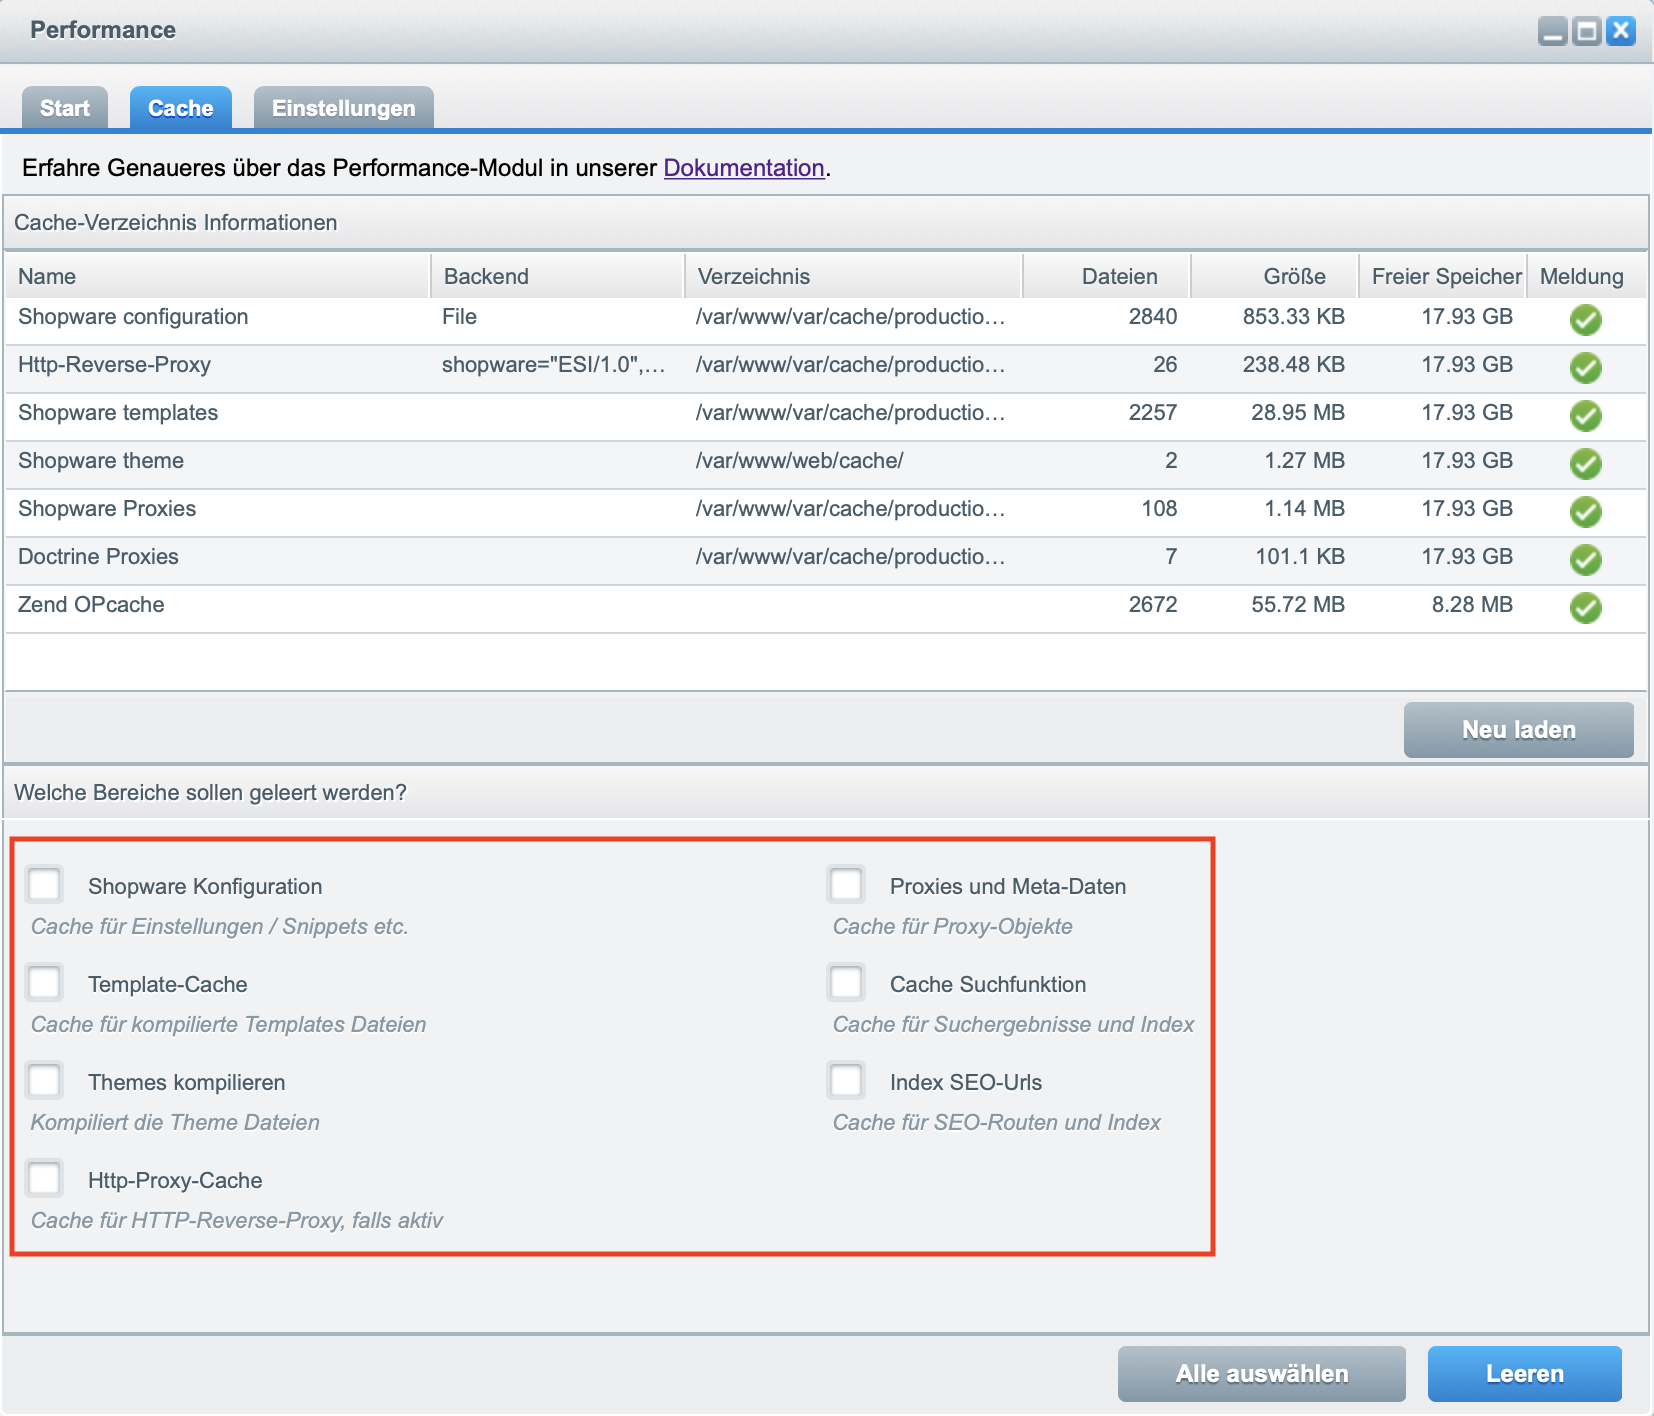1654x1416 pixels.
Task: Click the Leeren button
Action: click(1525, 1374)
